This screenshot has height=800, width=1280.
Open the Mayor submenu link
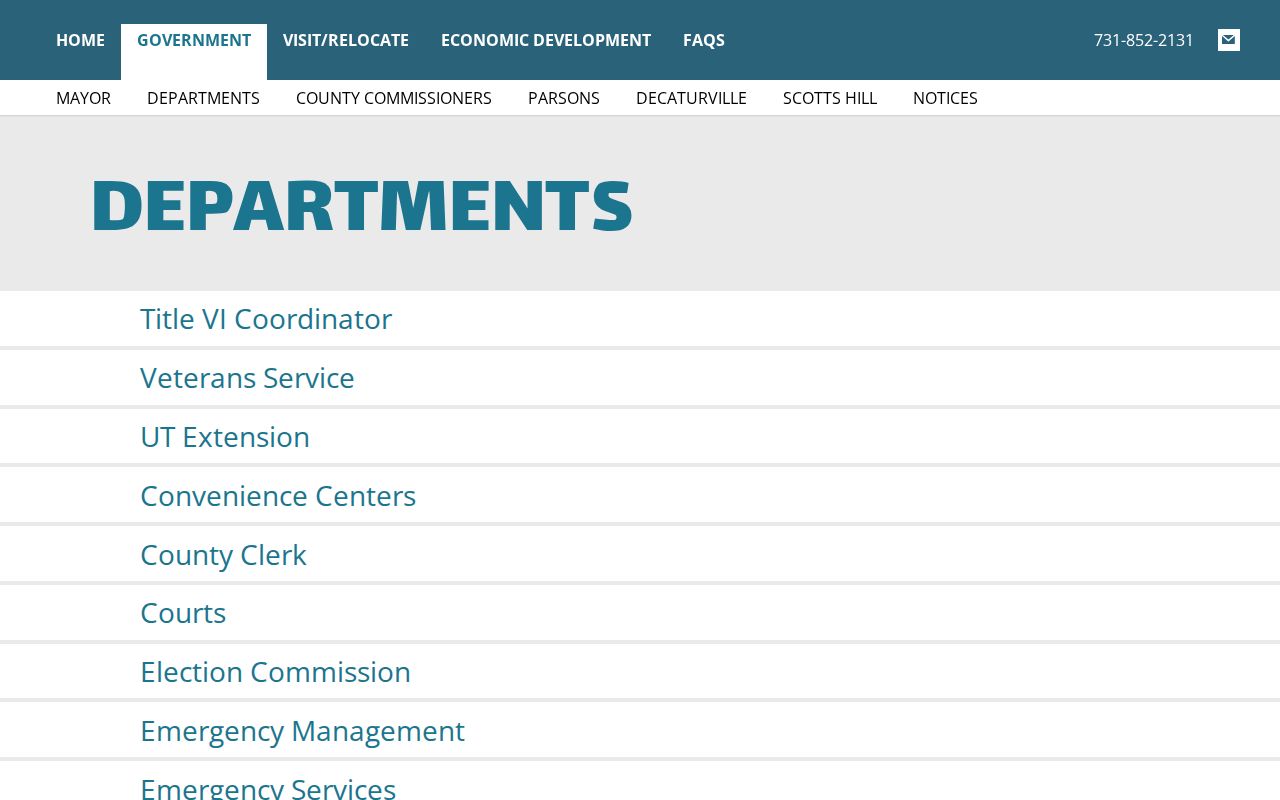[83, 98]
